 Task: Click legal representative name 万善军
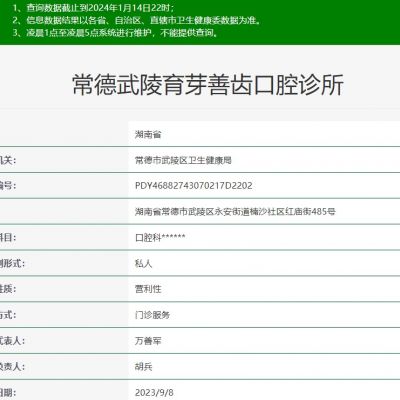pyautogui.click(x=148, y=341)
